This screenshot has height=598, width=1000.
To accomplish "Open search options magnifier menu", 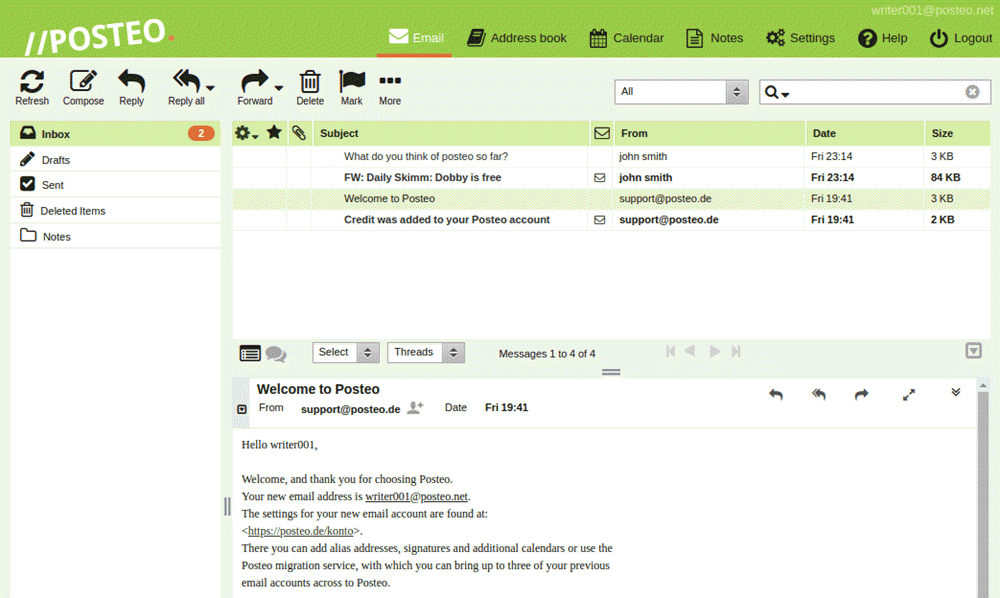I will click(776, 92).
